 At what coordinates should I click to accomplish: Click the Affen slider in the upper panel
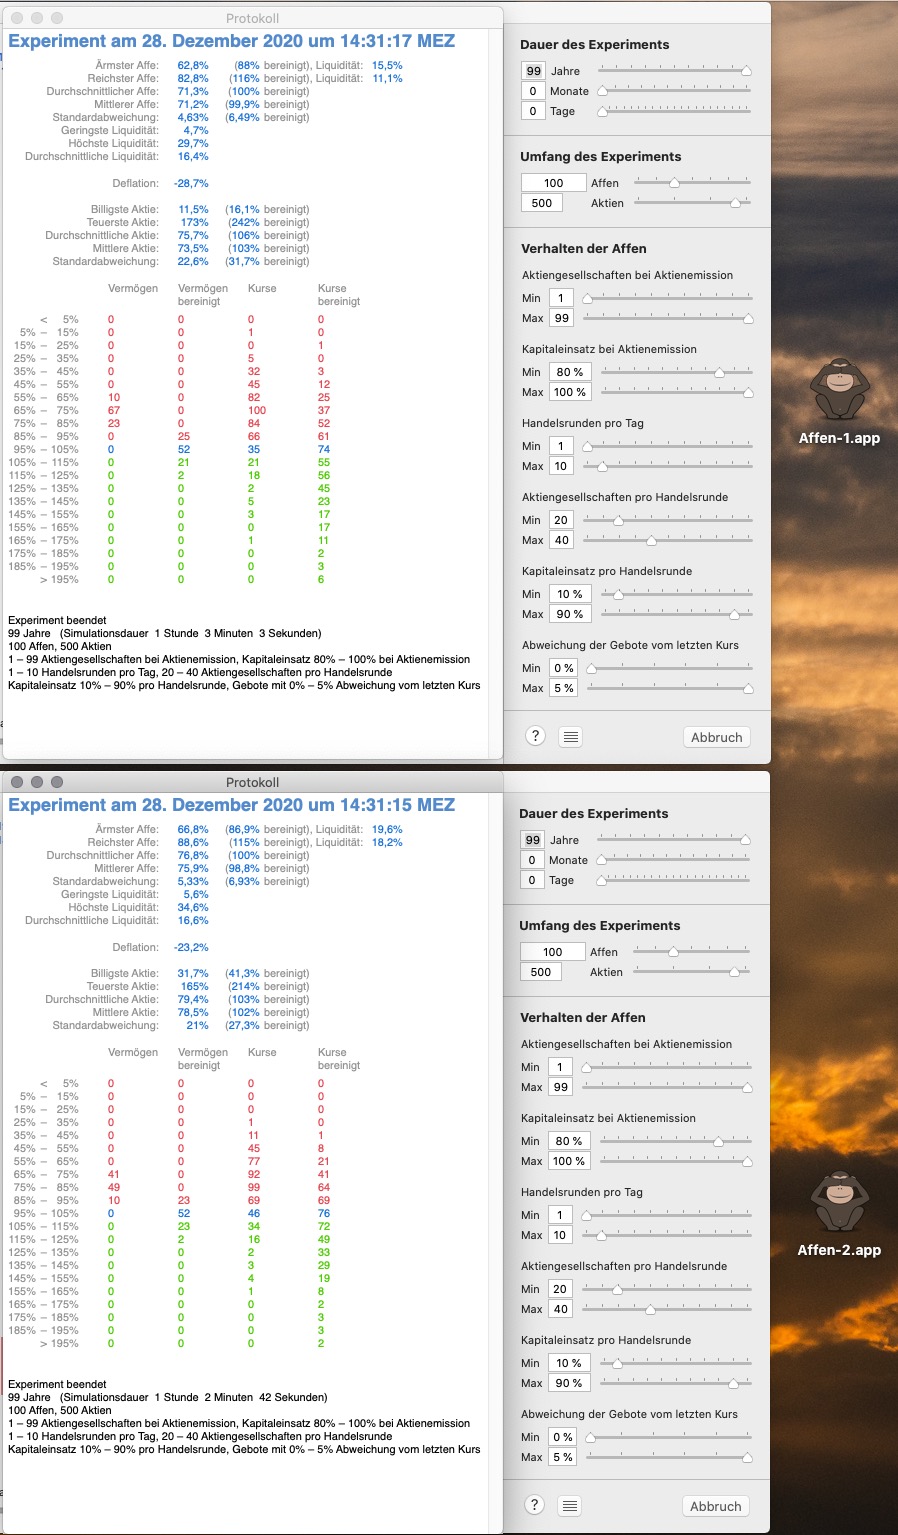[693, 183]
